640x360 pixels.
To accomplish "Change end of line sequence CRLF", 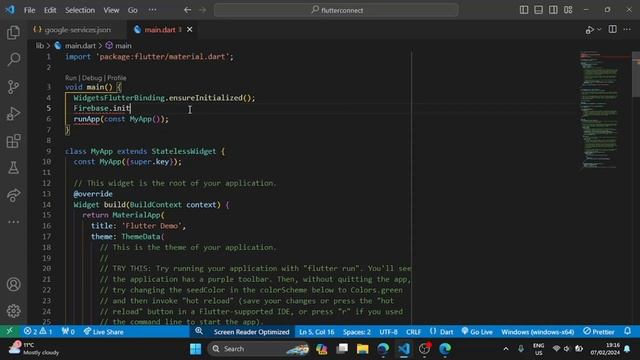I will 413,331.
